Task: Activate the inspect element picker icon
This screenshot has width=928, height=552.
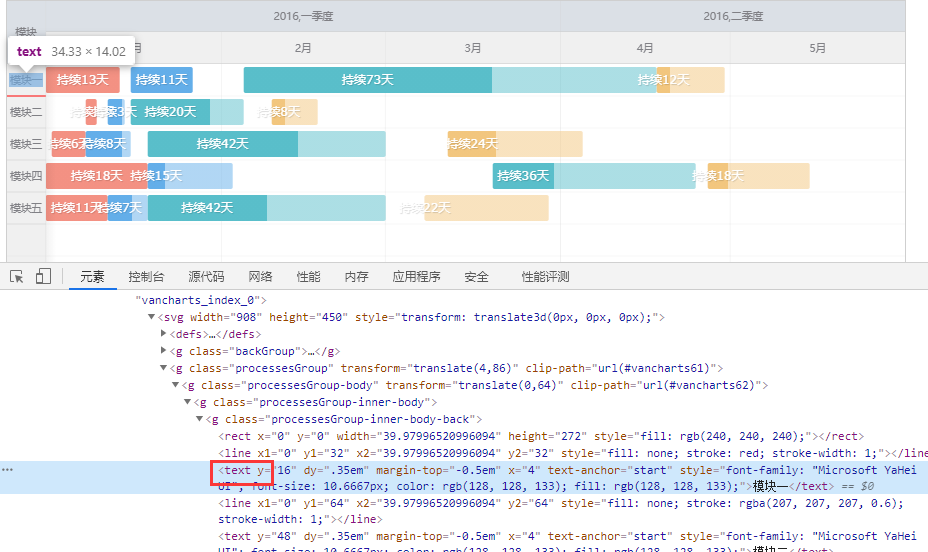Action: [x=17, y=276]
